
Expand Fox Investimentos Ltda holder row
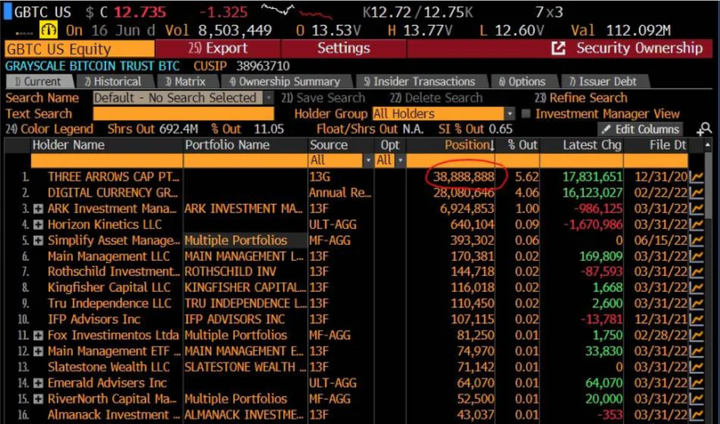point(38,336)
